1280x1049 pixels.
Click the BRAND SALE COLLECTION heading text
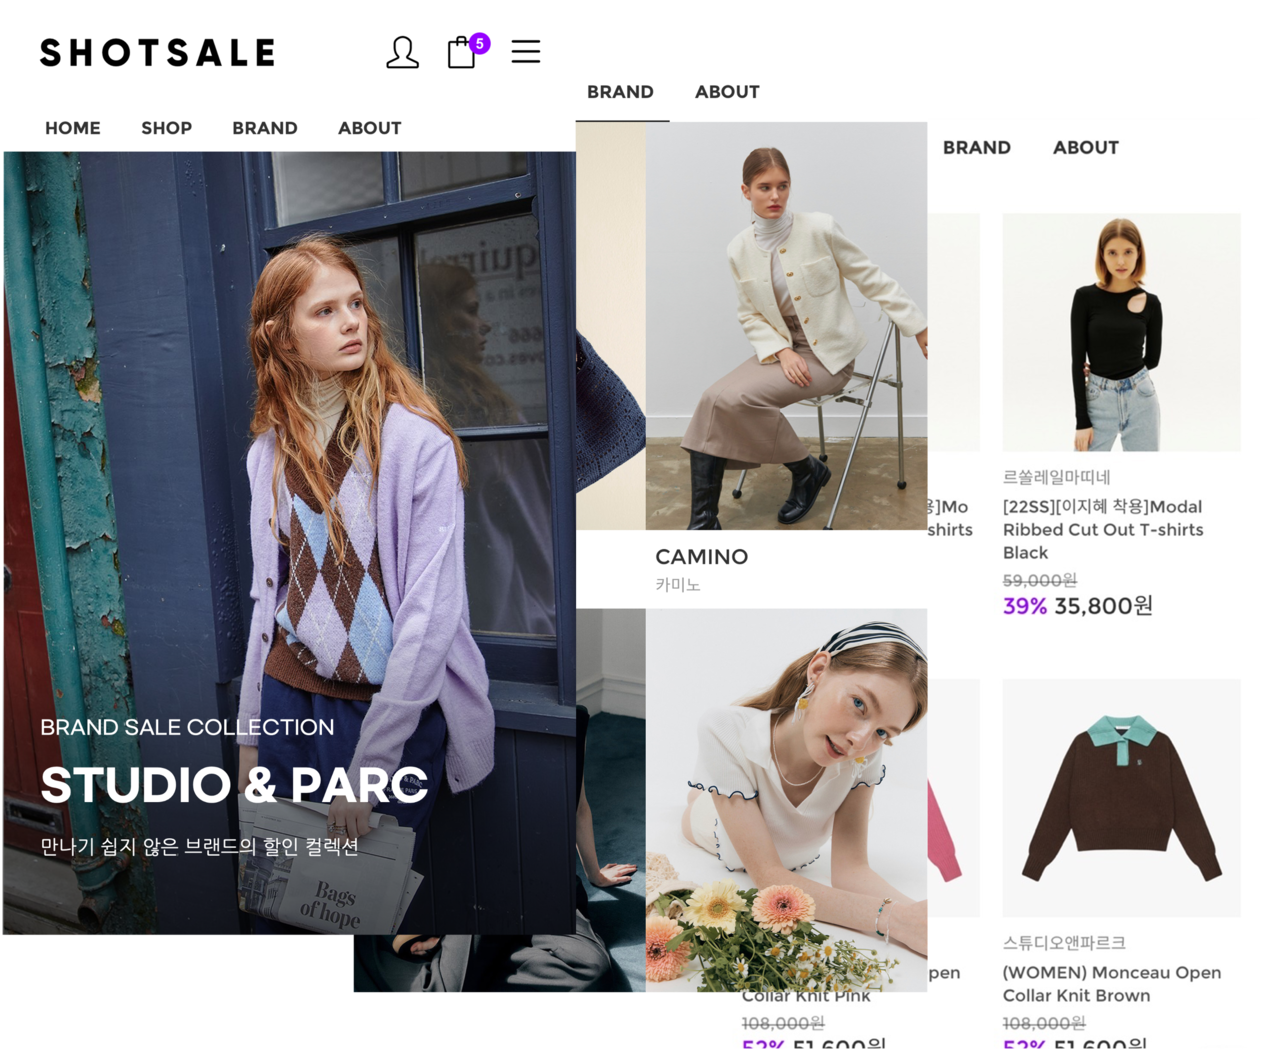pos(187,727)
